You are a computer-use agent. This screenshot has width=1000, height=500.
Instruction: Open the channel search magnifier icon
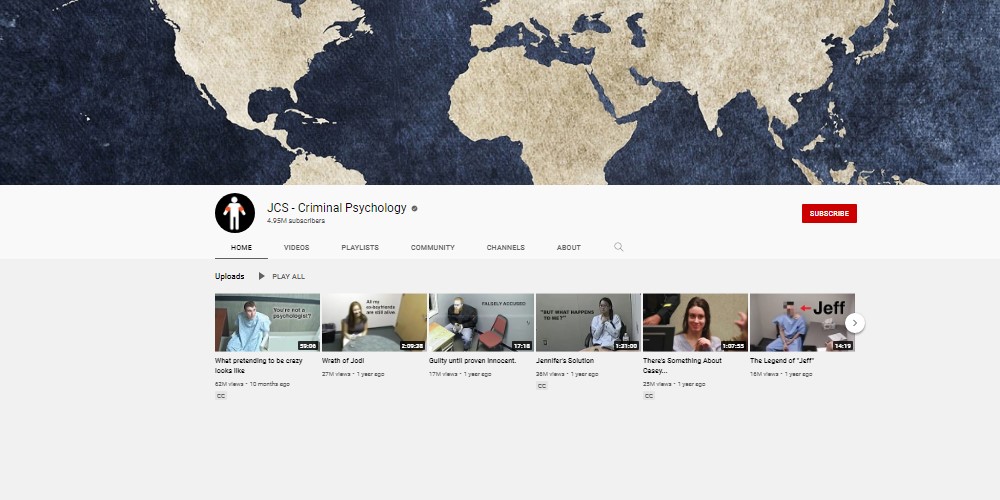[x=619, y=247]
